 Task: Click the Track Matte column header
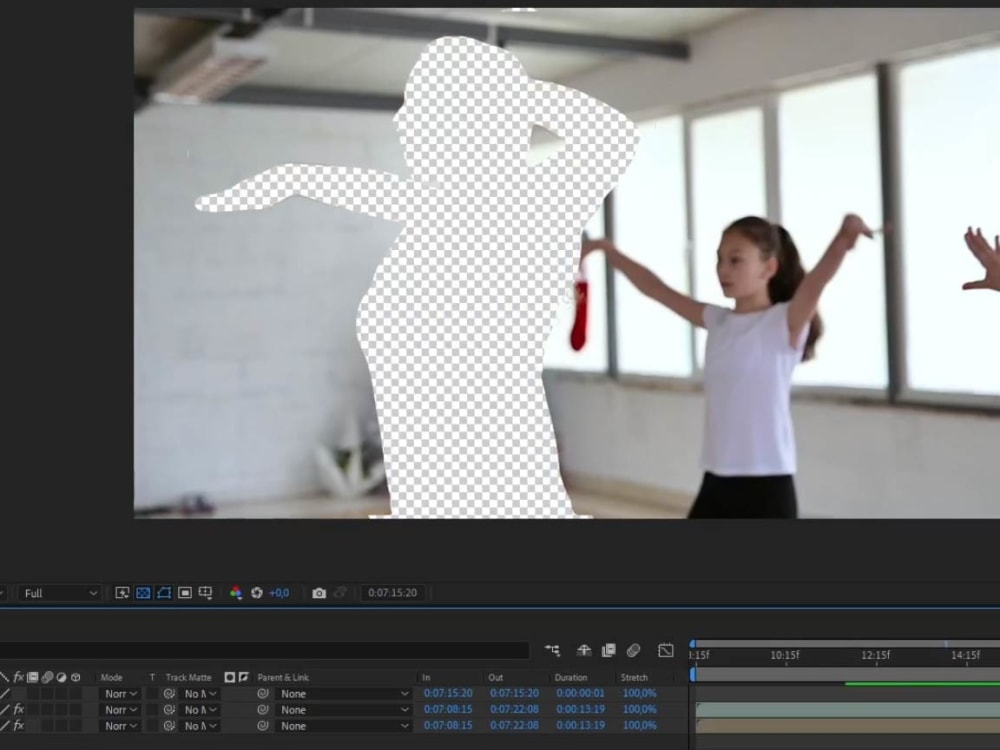click(188, 677)
